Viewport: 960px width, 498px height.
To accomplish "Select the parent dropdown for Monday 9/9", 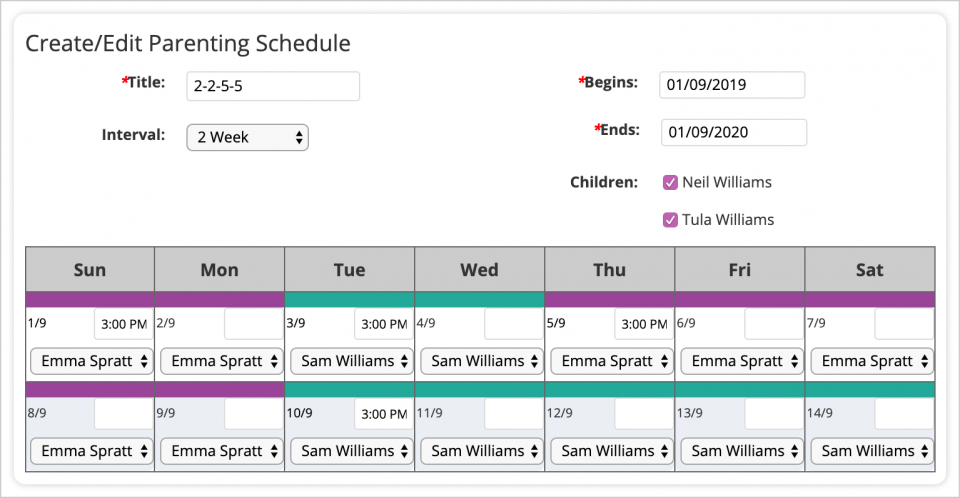I will (x=222, y=451).
